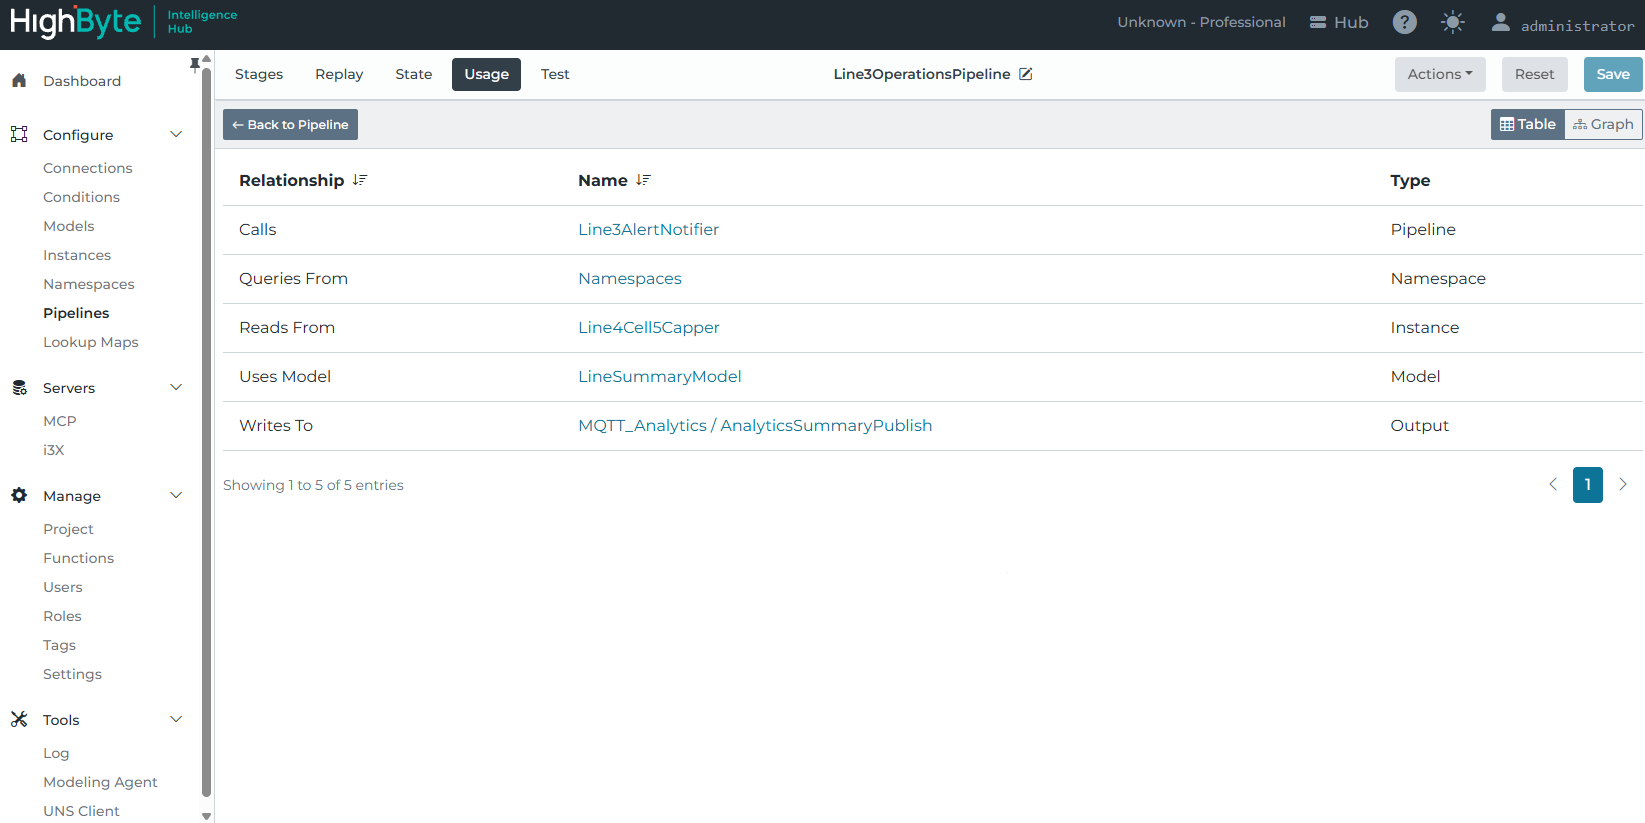
Task: Unpin the sidebar with pin icon
Action: [195, 65]
